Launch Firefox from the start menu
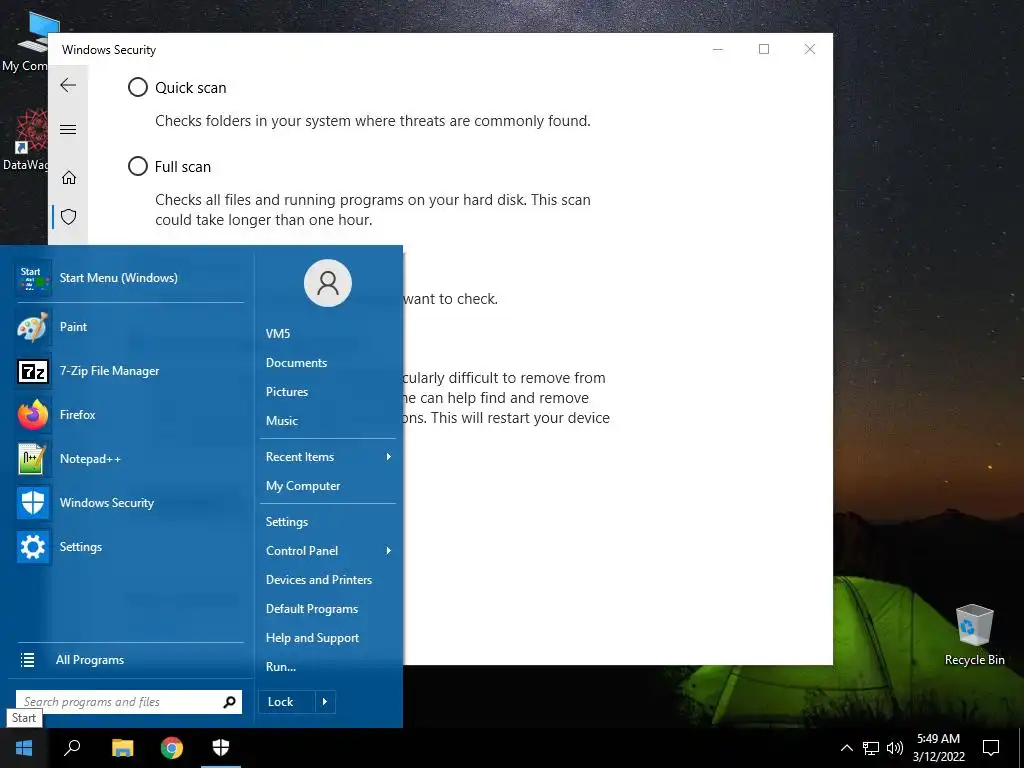 pos(129,415)
